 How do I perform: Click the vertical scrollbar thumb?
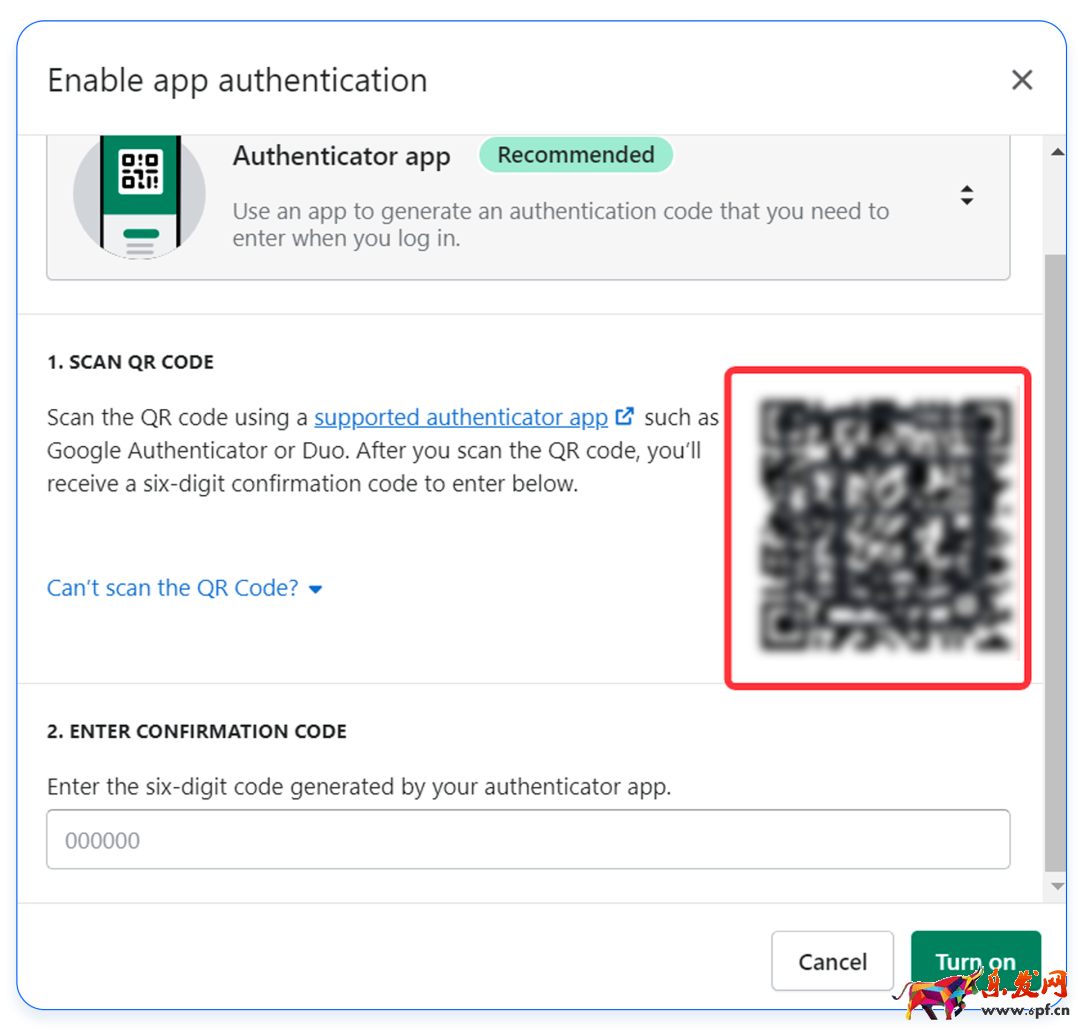[1055, 563]
